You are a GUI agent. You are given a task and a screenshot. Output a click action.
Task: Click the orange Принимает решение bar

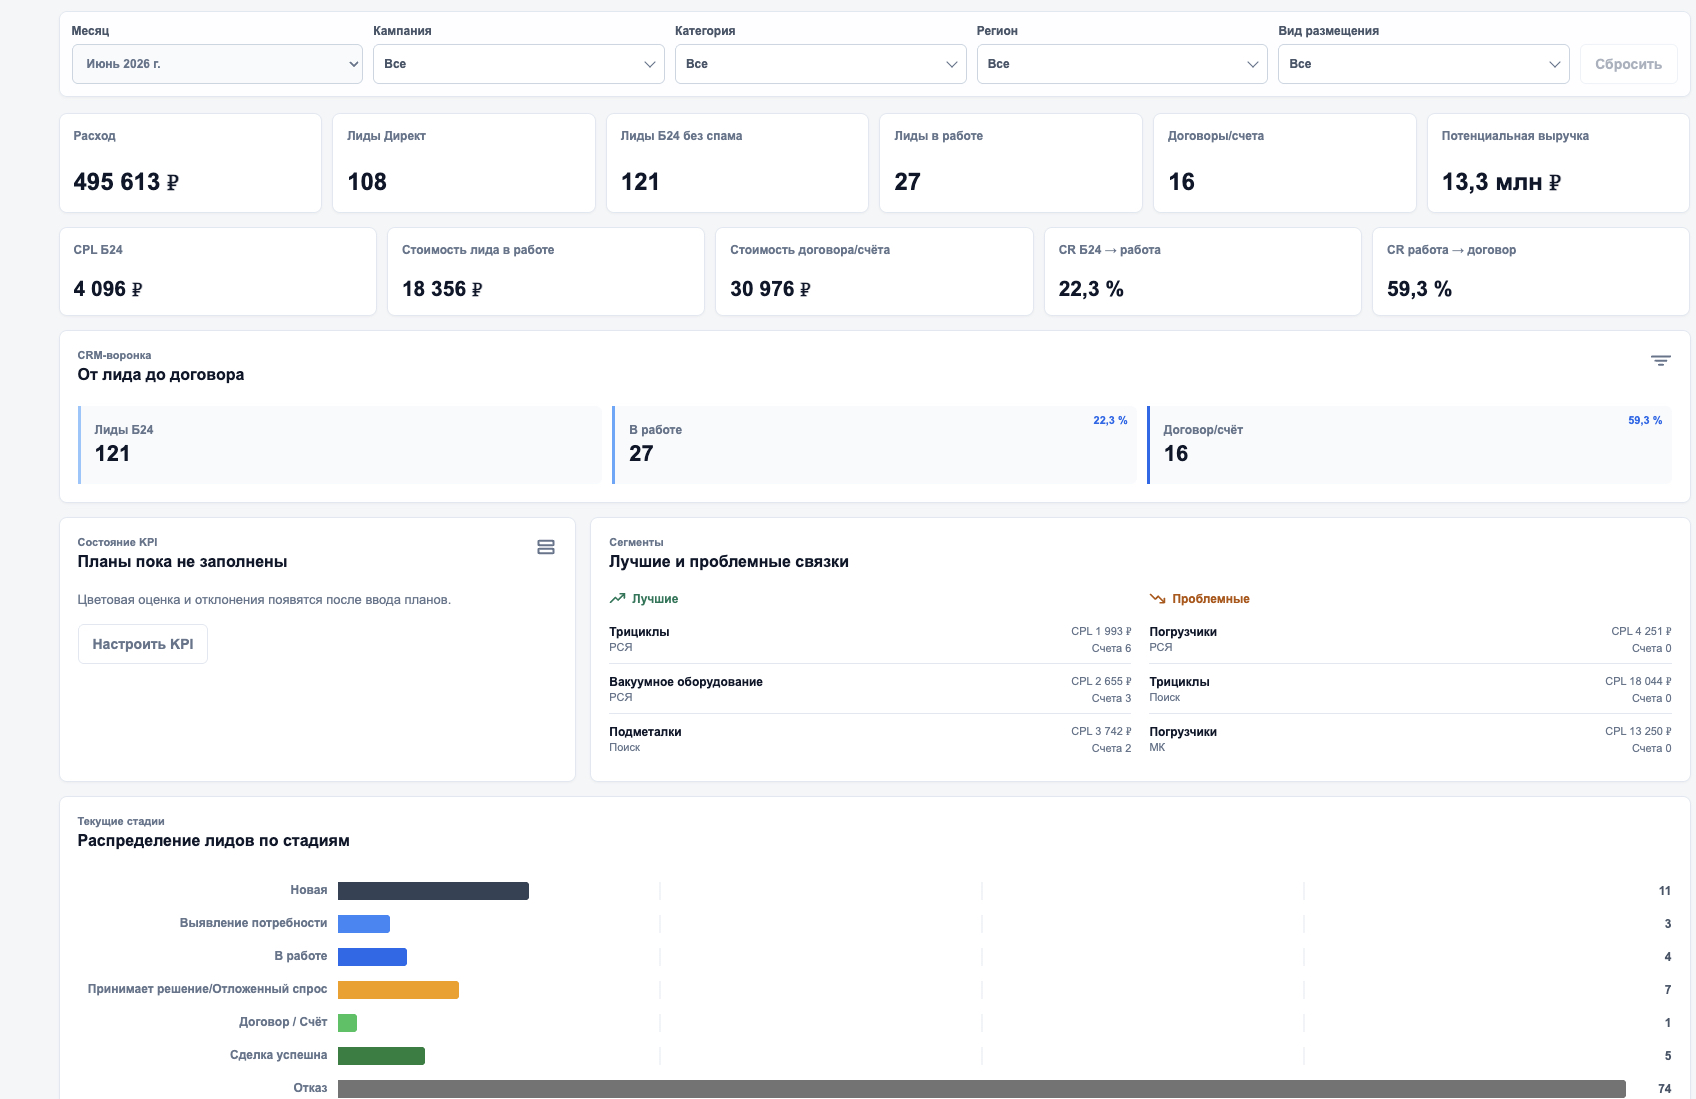pyautogui.click(x=398, y=990)
